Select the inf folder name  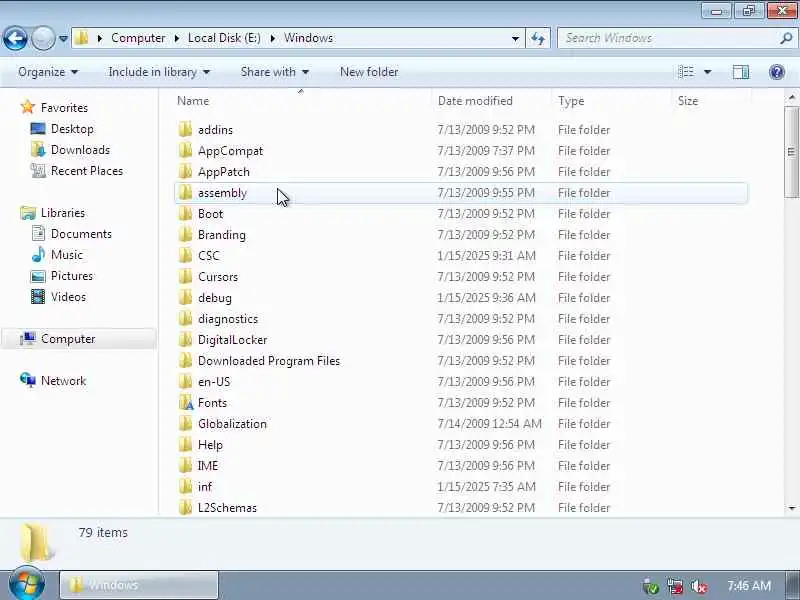point(205,487)
